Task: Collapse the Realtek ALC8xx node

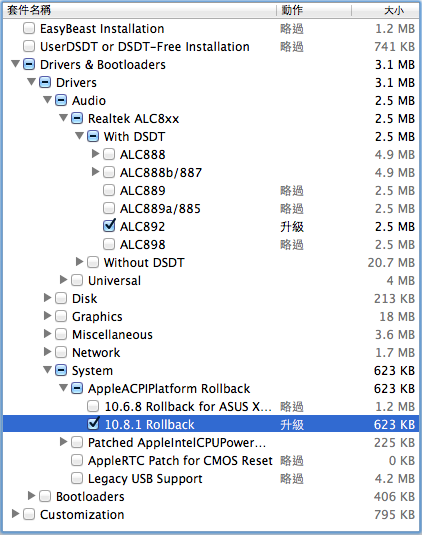Action: tap(63, 118)
